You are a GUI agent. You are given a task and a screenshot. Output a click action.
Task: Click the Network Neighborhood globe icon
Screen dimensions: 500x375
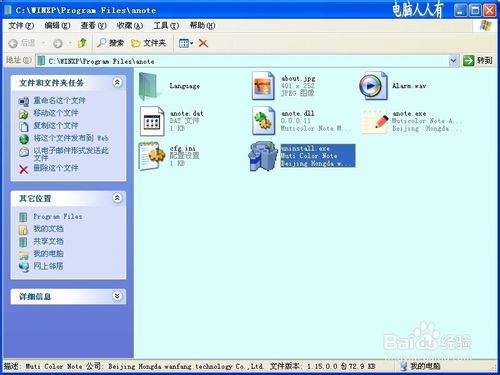point(24,267)
